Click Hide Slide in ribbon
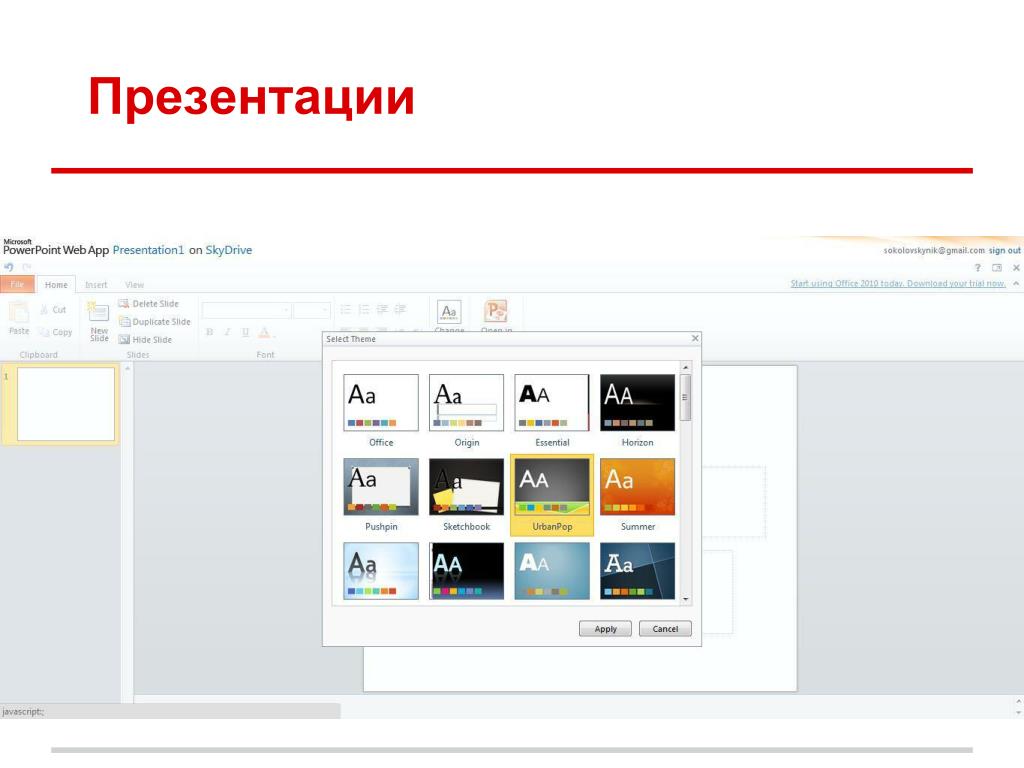1024x768 pixels. 145,340
